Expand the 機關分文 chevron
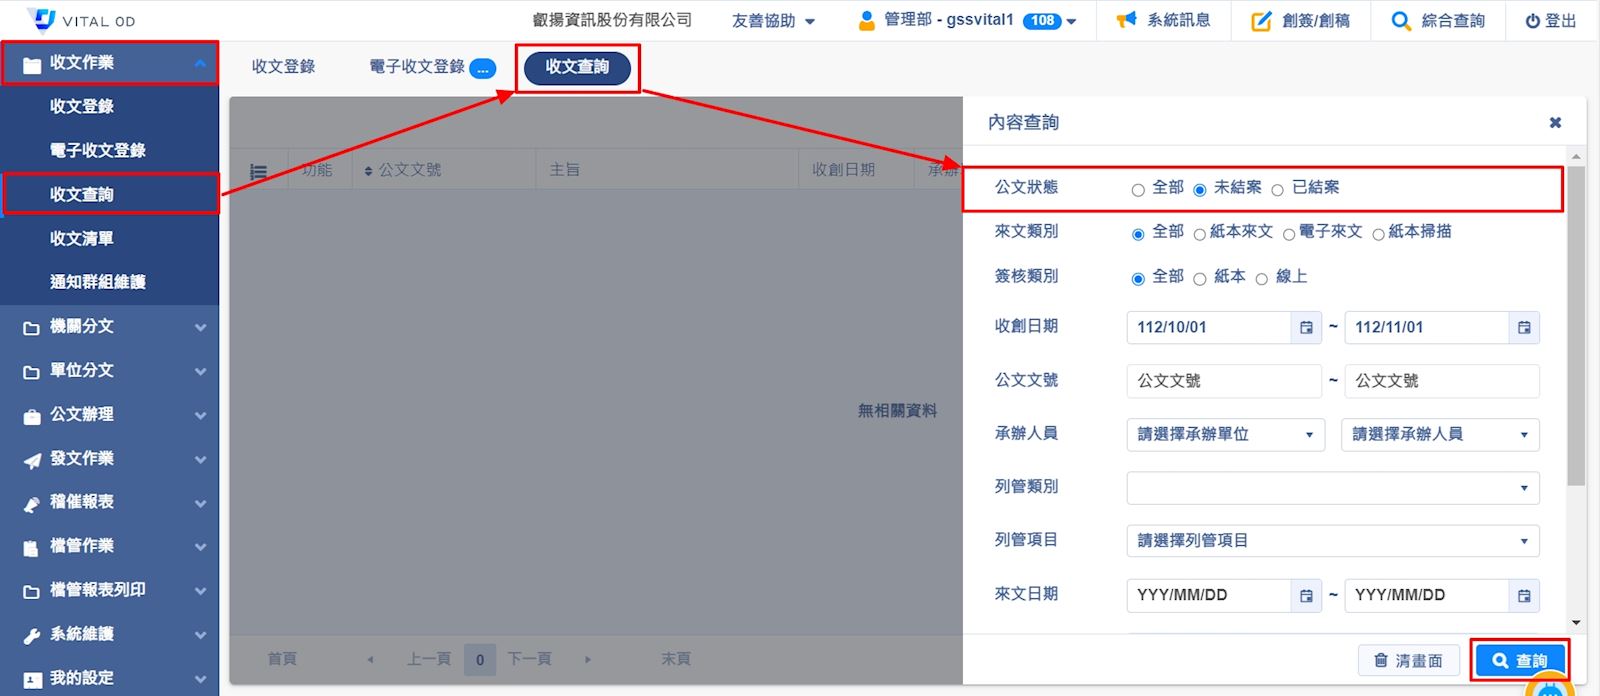The height and width of the screenshot is (696, 1600). pyautogui.click(x=200, y=327)
